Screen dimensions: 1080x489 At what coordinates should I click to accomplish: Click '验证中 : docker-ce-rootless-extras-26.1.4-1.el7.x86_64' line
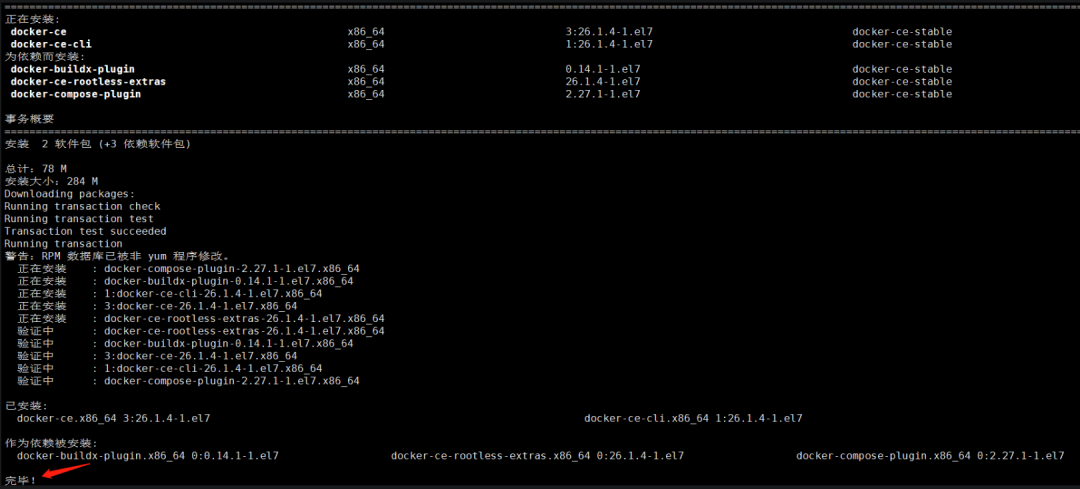[x=200, y=331]
